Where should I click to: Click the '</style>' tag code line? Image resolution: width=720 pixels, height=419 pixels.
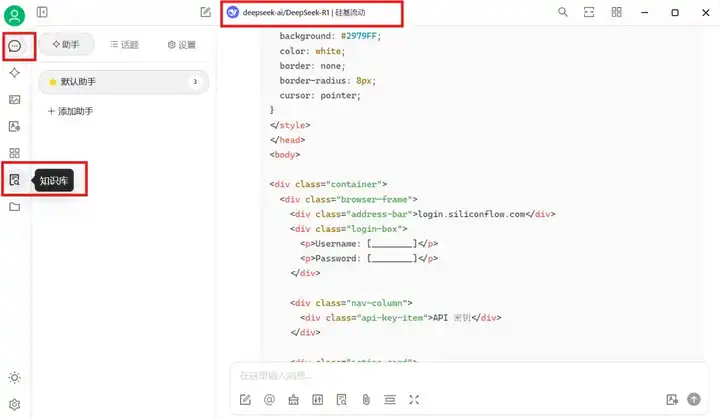point(290,125)
